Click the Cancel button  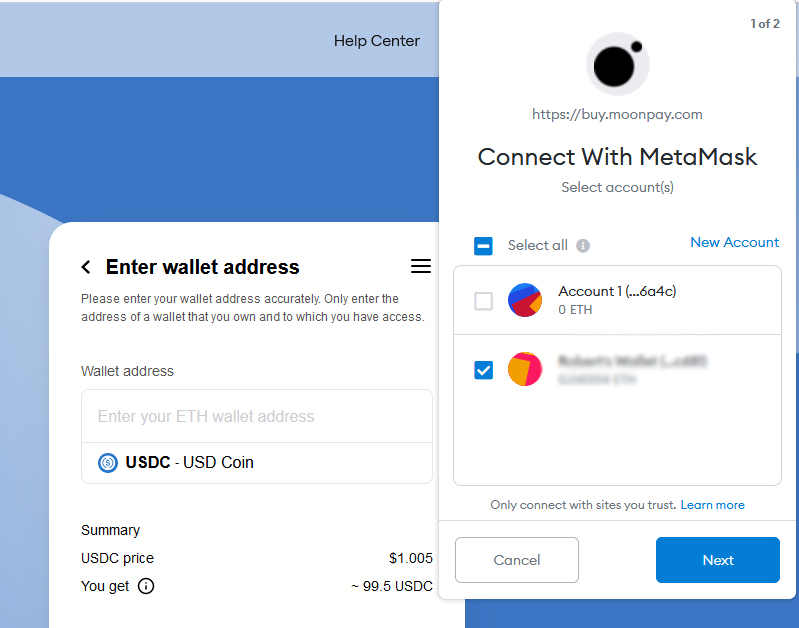[517, 560]
